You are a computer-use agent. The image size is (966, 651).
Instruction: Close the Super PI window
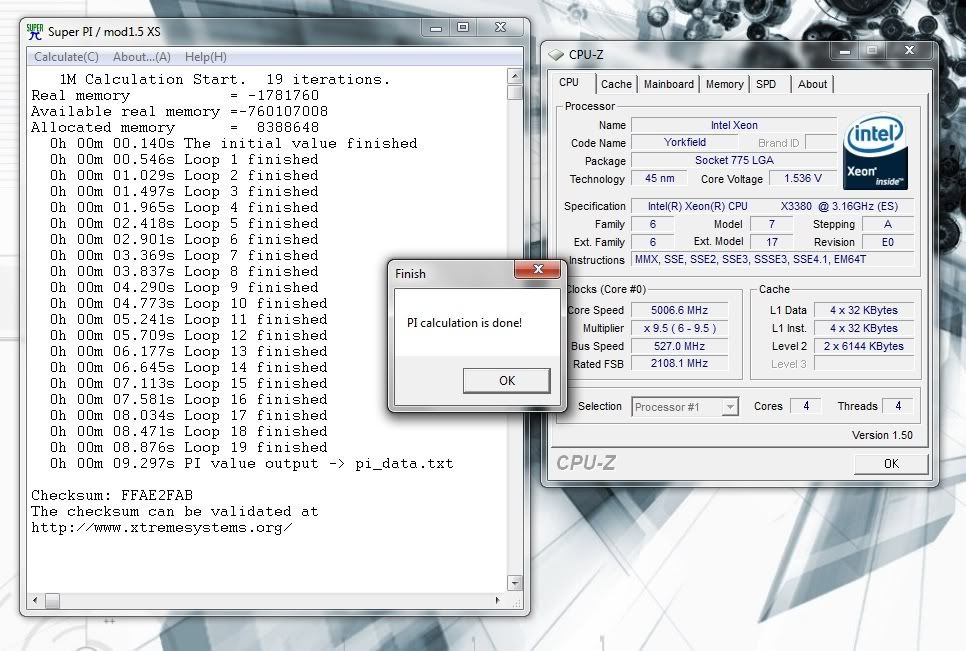(x=501, y=28)
